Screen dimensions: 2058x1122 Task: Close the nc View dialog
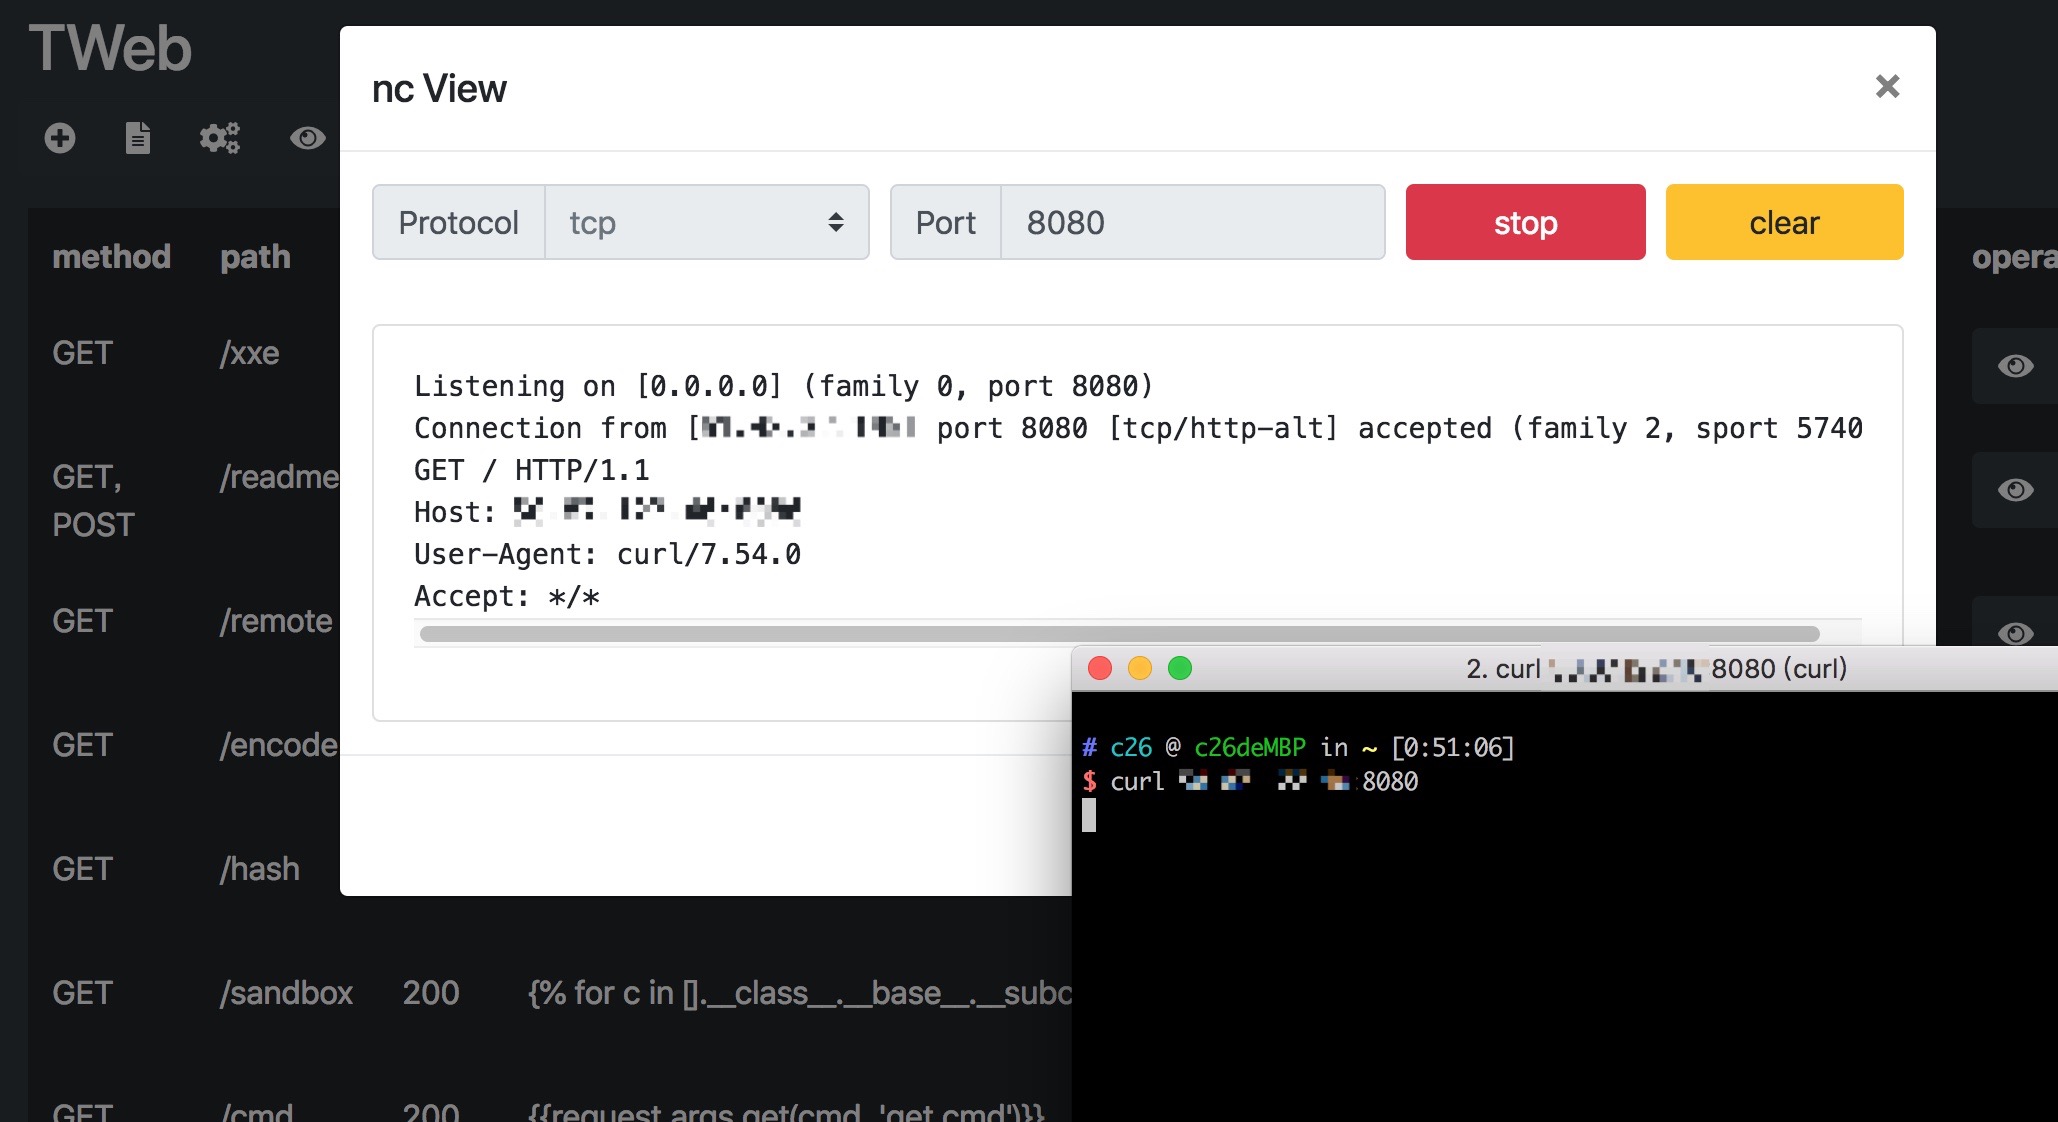click(1887, 87)
